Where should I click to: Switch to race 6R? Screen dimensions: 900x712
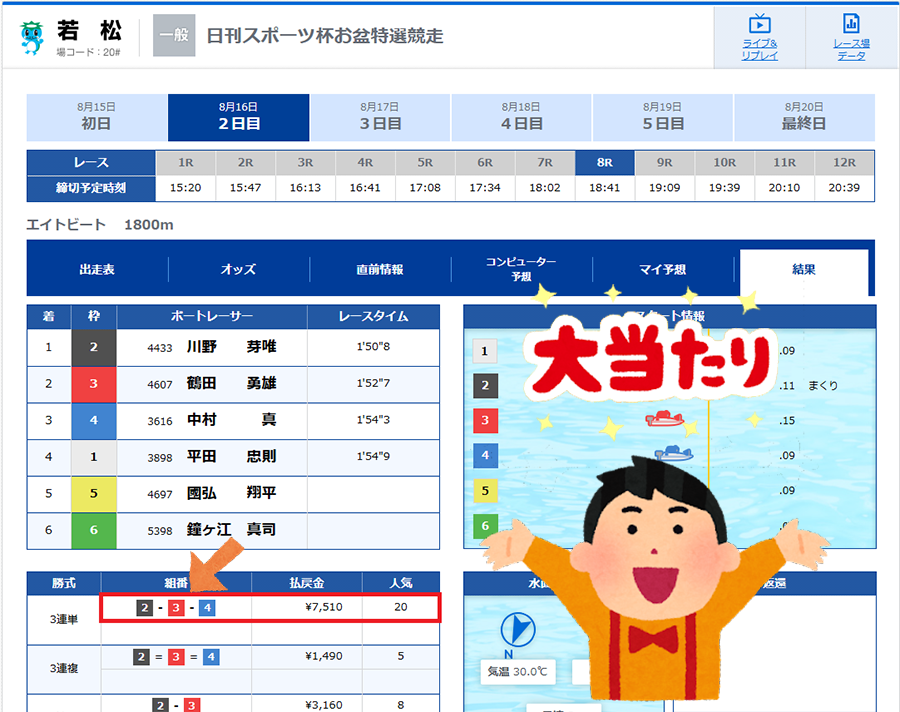click(485, 163)
